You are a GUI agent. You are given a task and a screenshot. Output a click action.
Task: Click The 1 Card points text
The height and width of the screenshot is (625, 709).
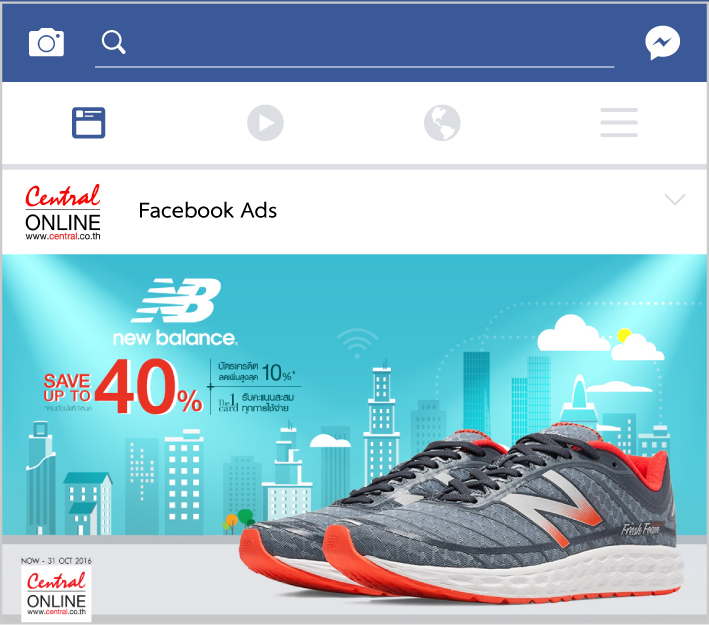pos(256,402)
